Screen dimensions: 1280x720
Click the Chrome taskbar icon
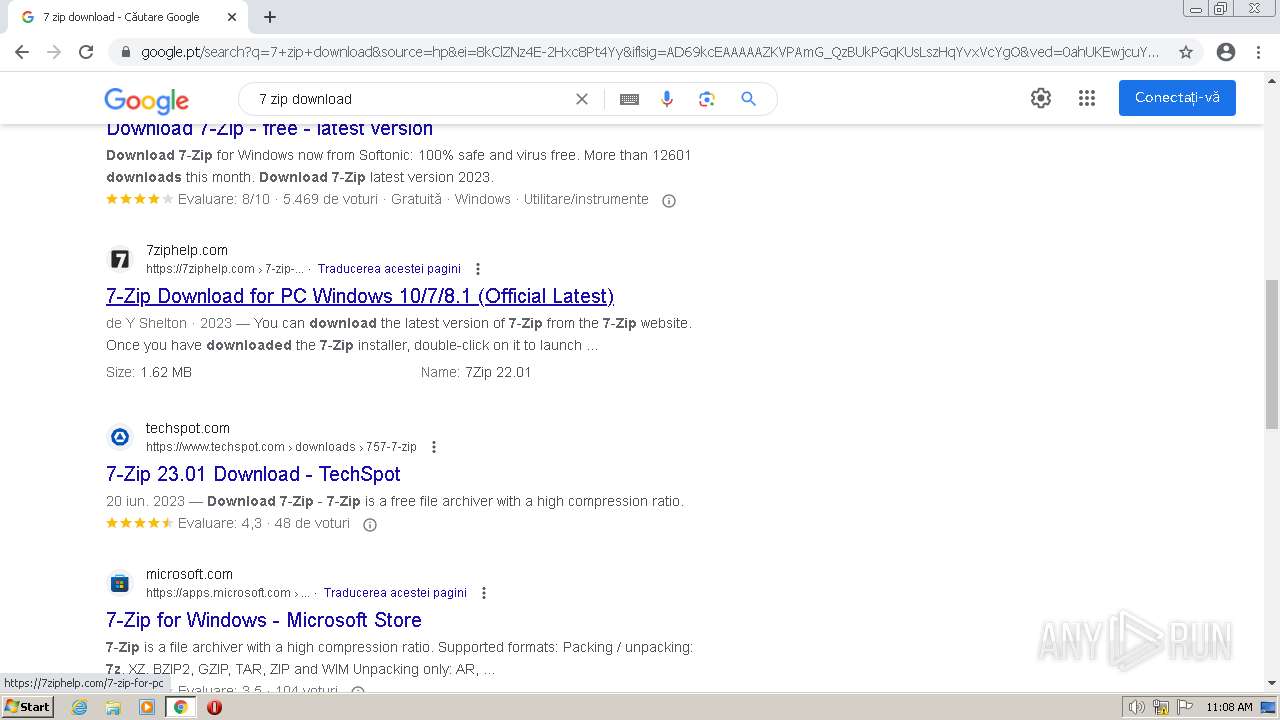pyautogui.click(x=180, y=707)
